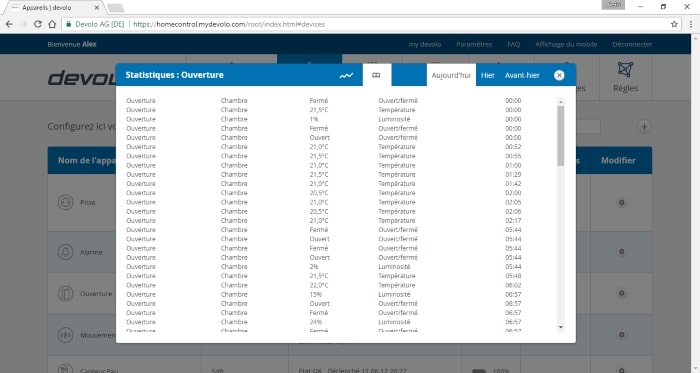Close the Statistiques dialog
700x373 pixels.
559,75
